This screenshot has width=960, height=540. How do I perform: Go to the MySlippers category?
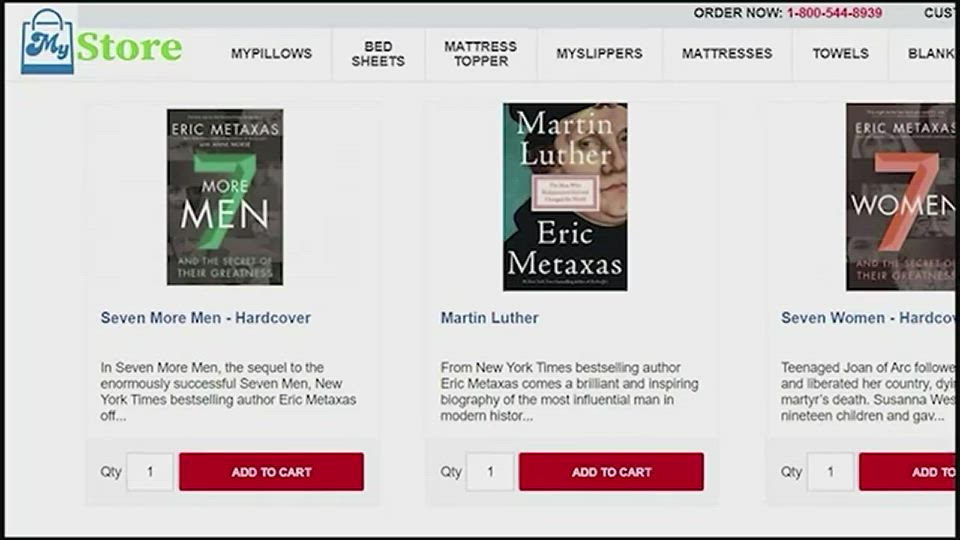[x=599, y=54]
